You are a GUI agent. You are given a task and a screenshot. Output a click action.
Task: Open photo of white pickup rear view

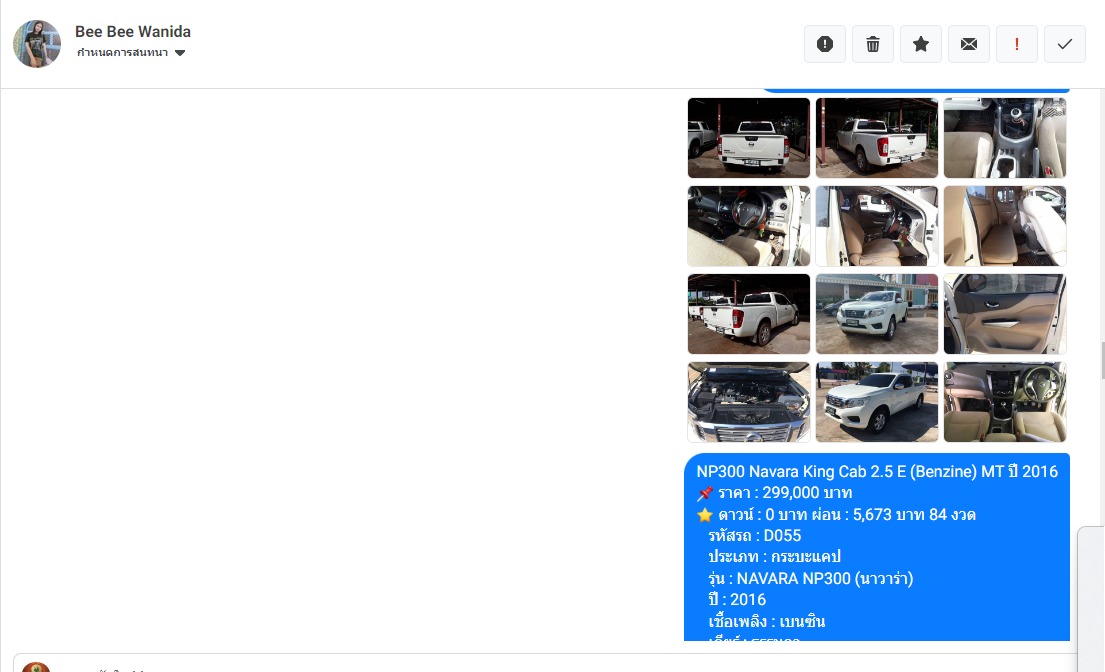748,138
